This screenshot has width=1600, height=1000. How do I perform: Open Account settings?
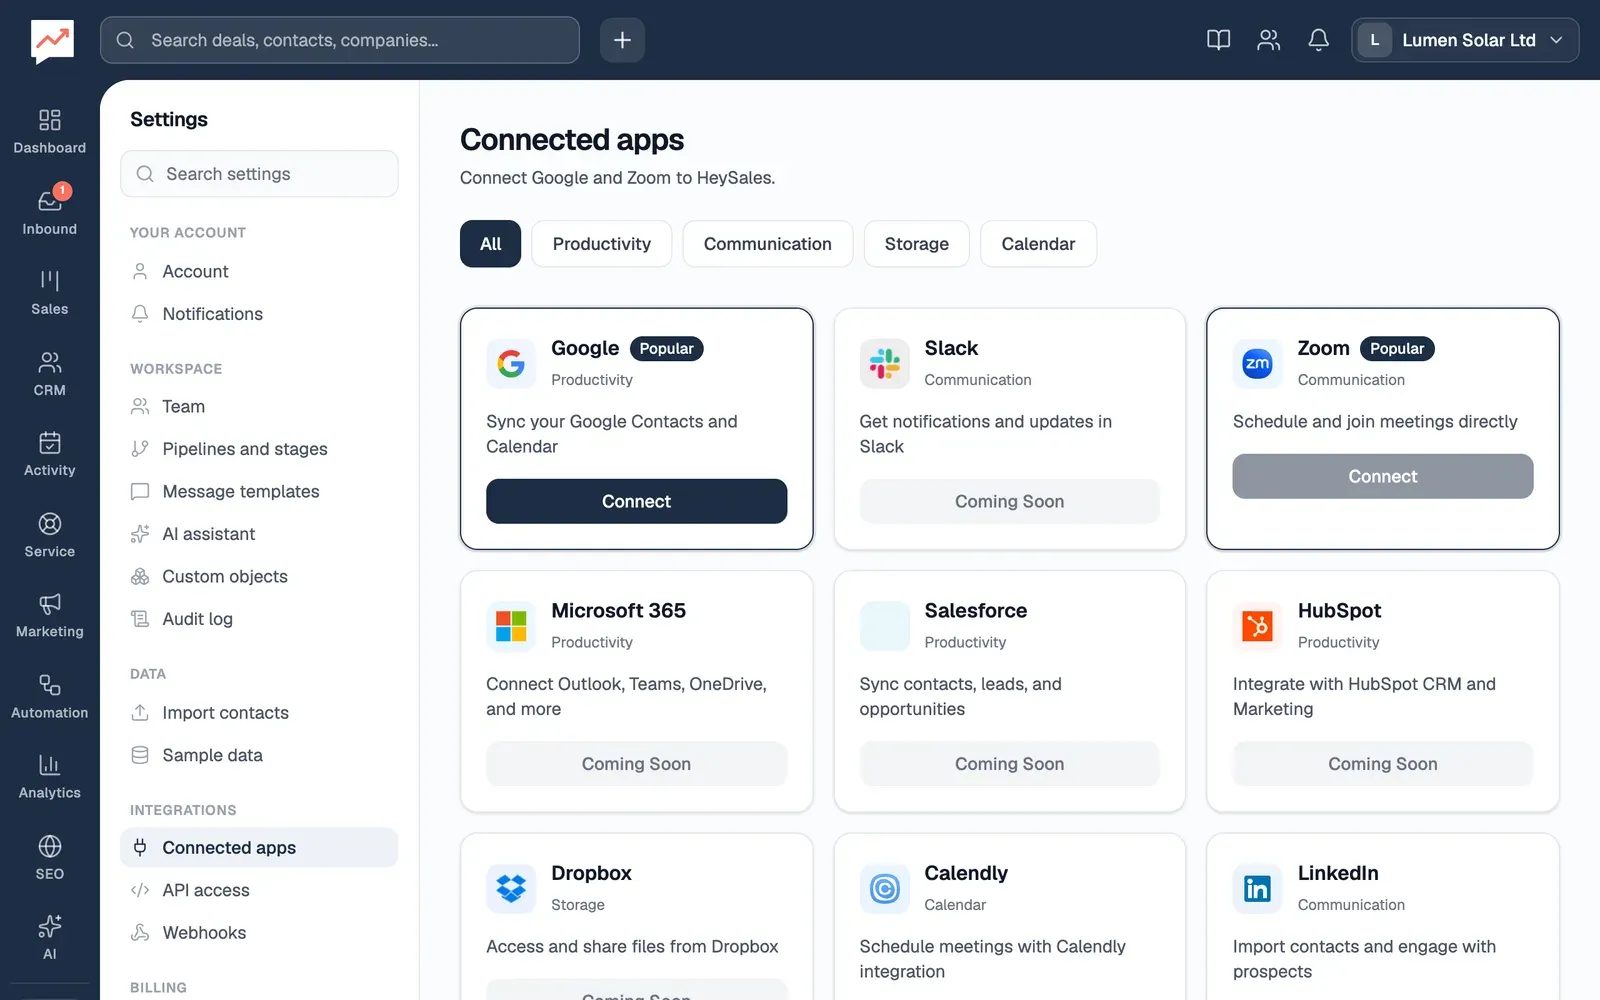pos(259,272)
